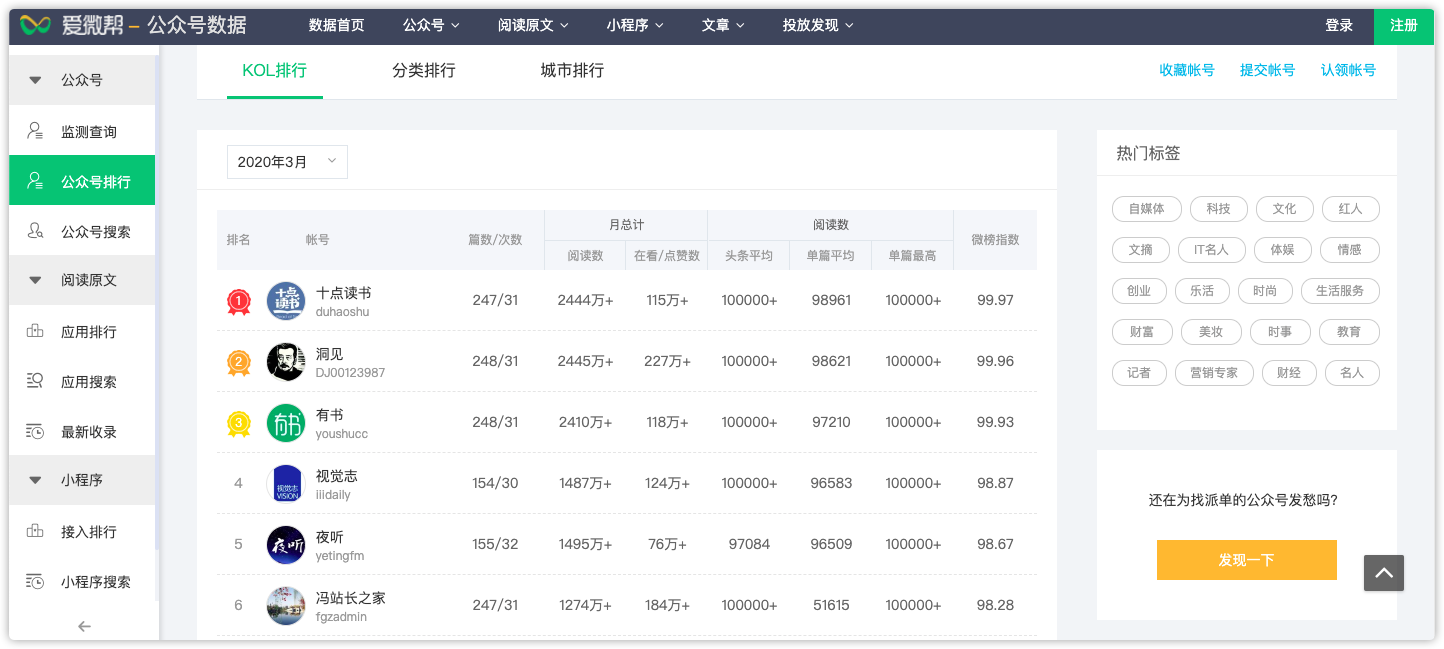Click the yellow 发现一下 button
Screen dimensions: 1444x649
(1246, 560)
